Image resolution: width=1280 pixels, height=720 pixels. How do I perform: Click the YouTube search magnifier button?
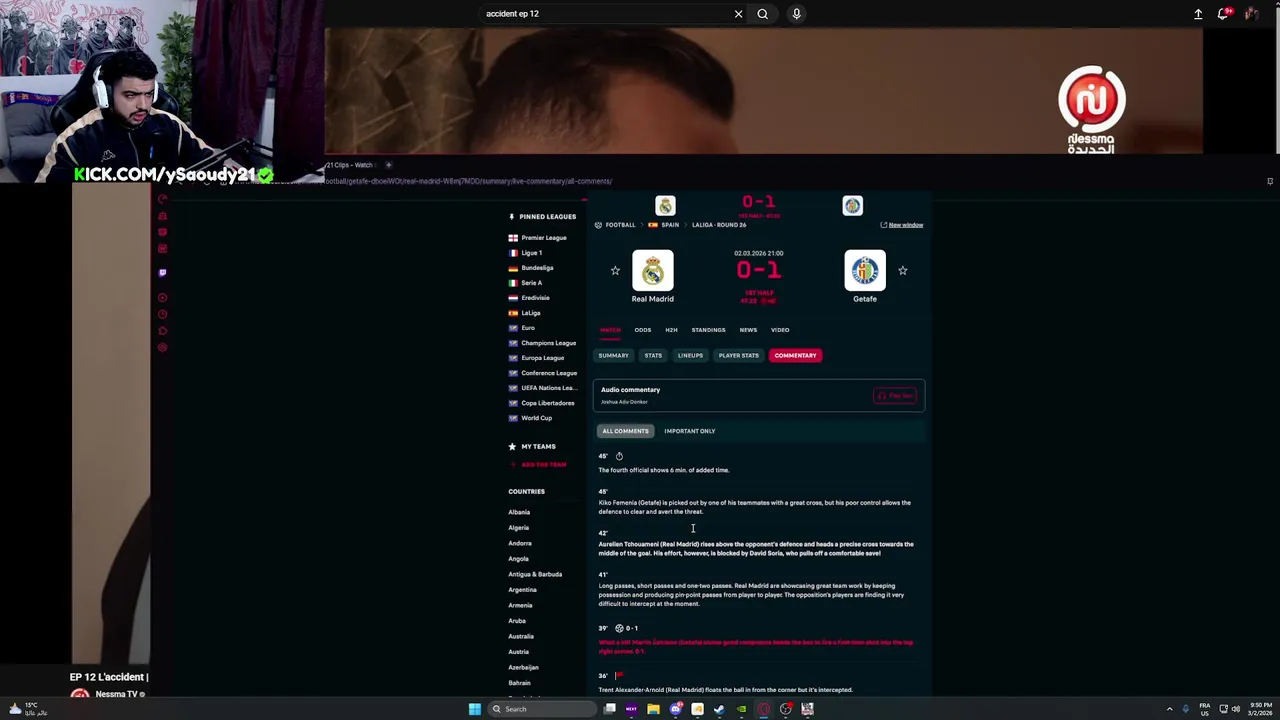(762, 14)
